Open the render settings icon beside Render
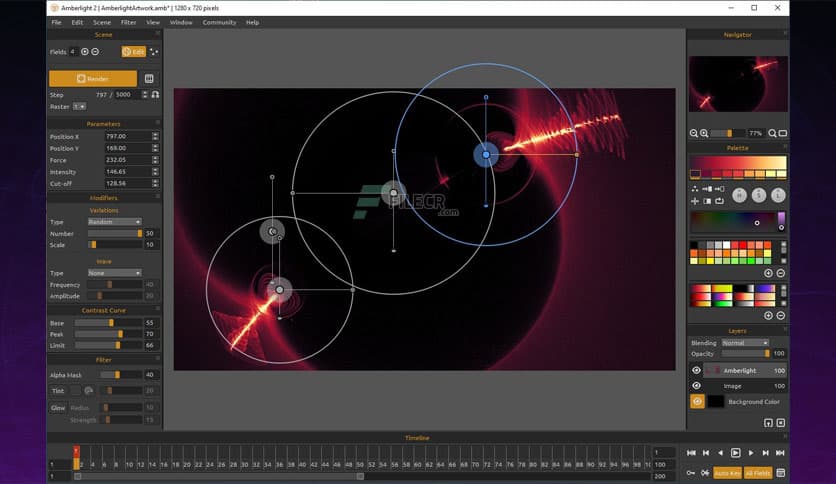Screen dimensions: 836x484 click(149, 78)
